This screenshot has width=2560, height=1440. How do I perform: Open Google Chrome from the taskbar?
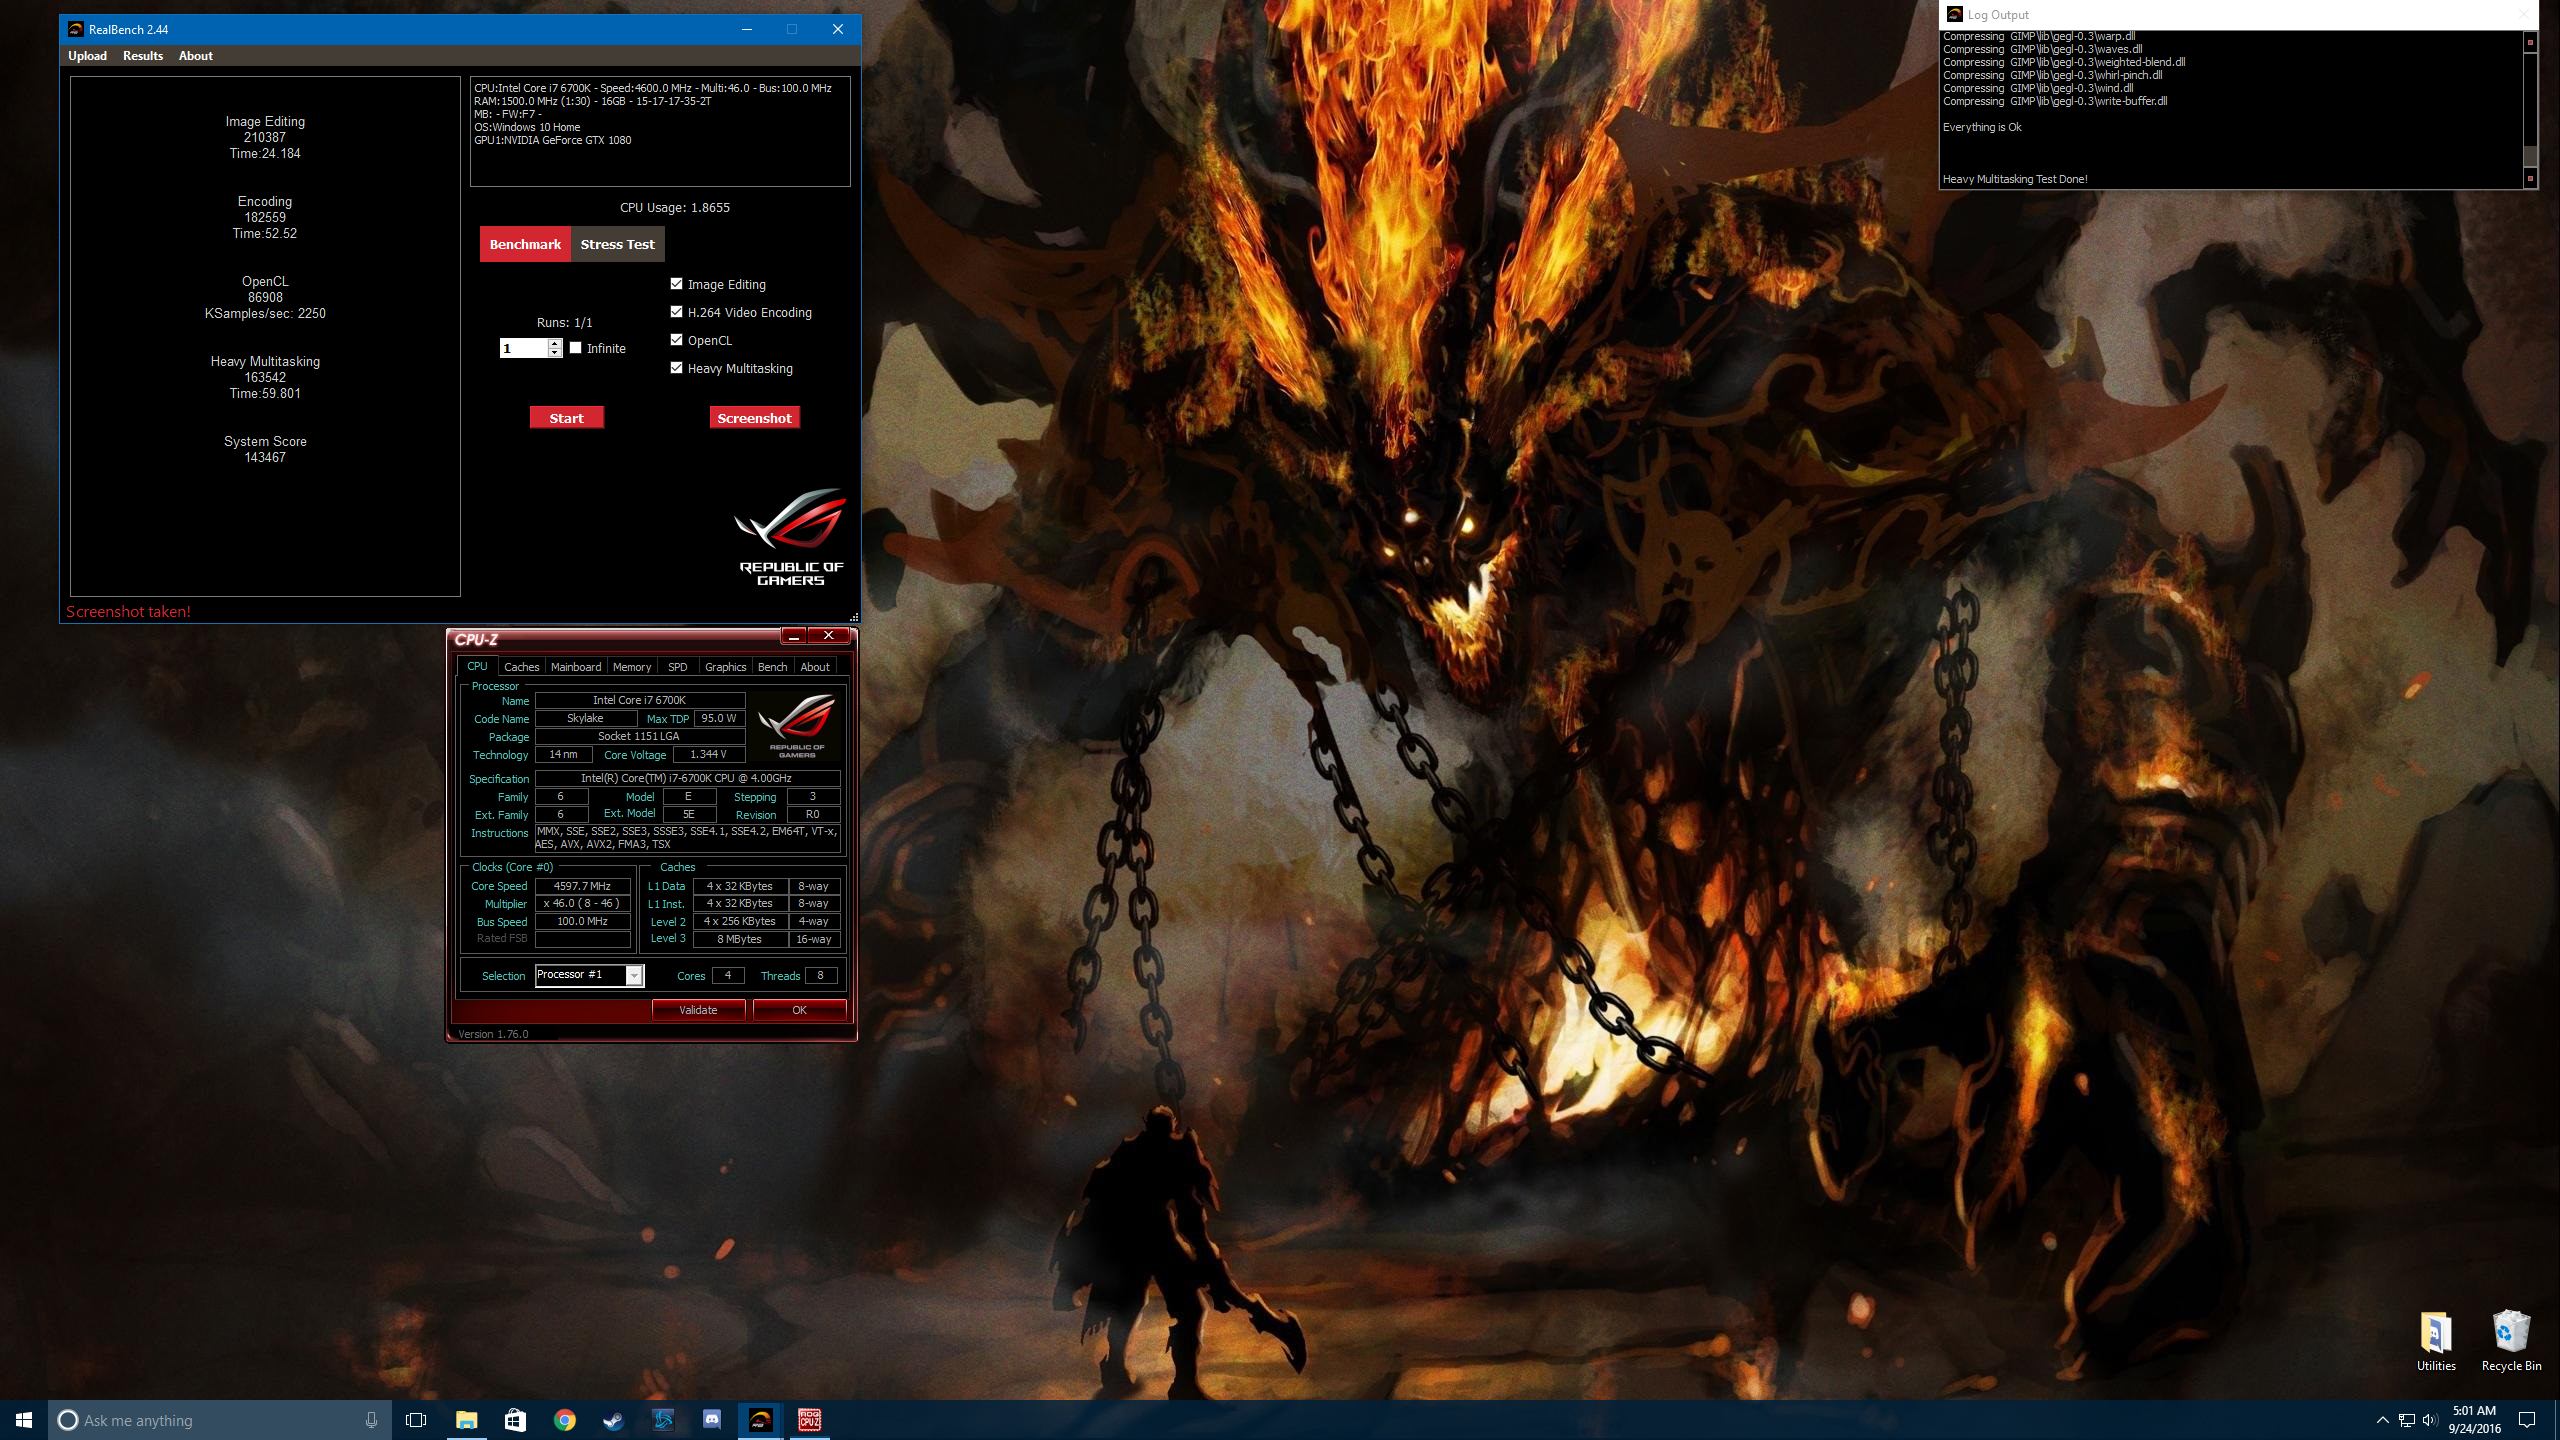(x=565, y=1420)
